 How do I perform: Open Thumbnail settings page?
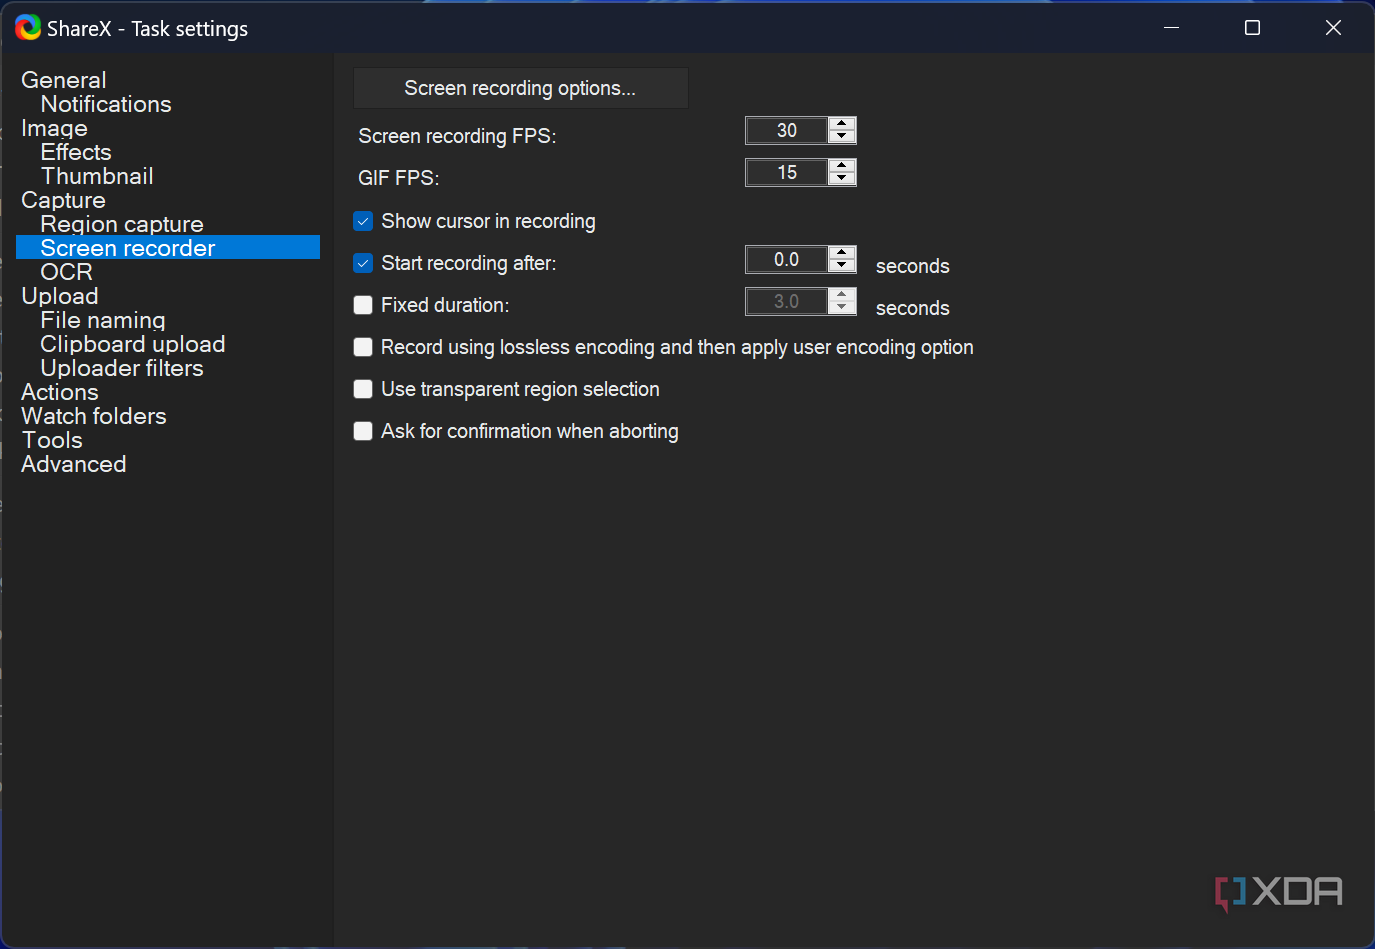[97, 176]
